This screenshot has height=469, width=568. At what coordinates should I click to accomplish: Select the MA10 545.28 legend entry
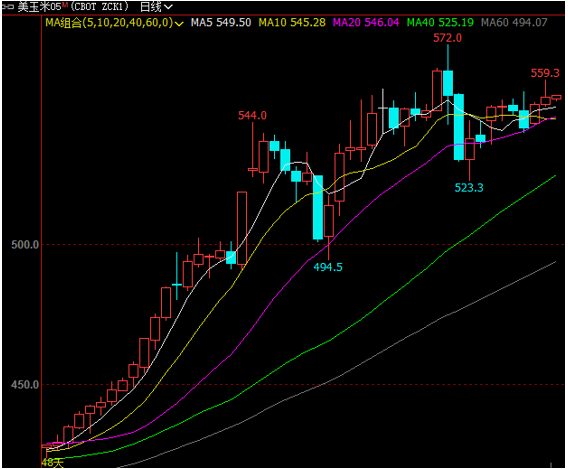[x=292, y=22]
